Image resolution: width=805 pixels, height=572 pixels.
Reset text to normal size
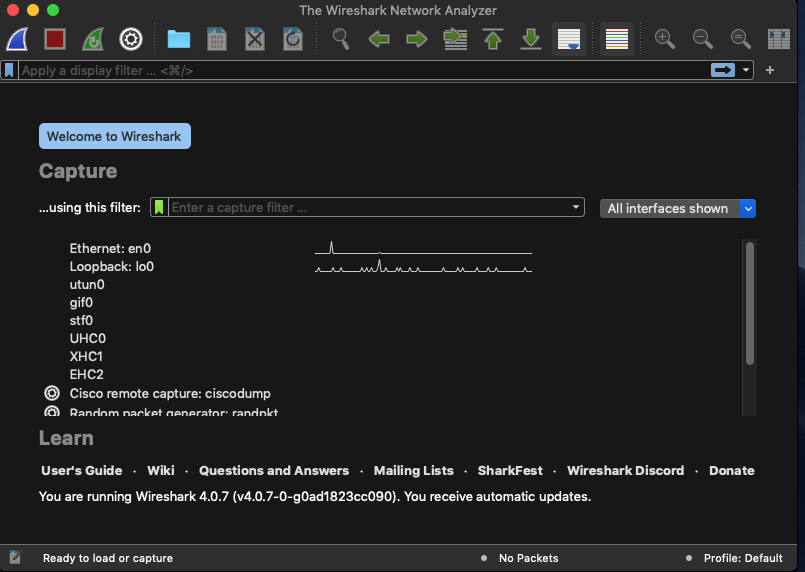point(741,39)
